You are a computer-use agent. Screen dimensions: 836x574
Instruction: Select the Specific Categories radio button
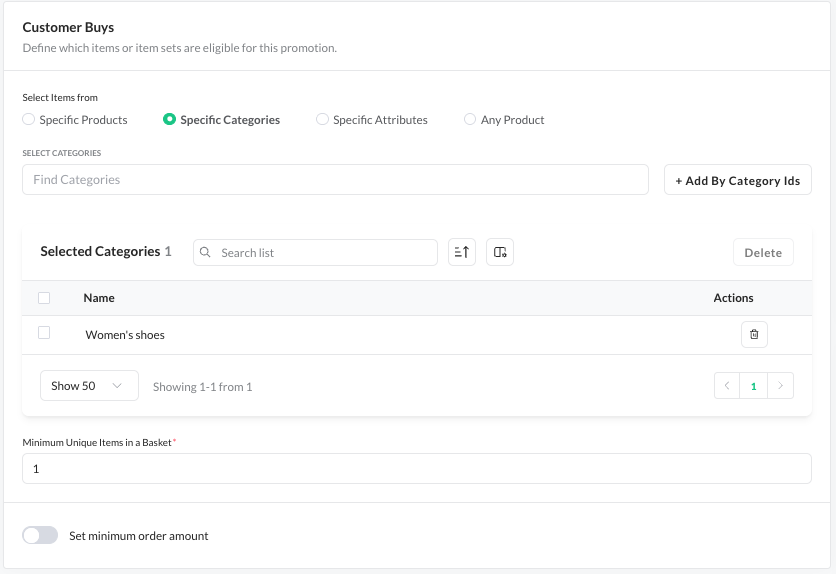pyautogui.click(x=169, y=119)
